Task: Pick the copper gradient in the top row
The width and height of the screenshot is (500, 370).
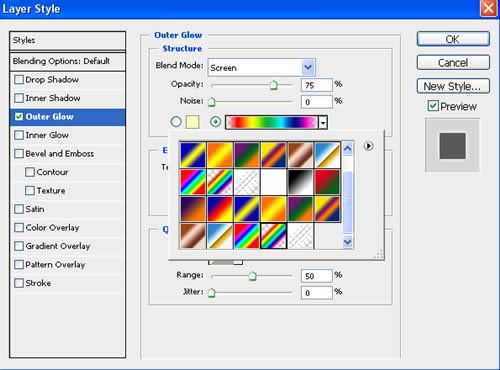Action: [x=300, y=155]
